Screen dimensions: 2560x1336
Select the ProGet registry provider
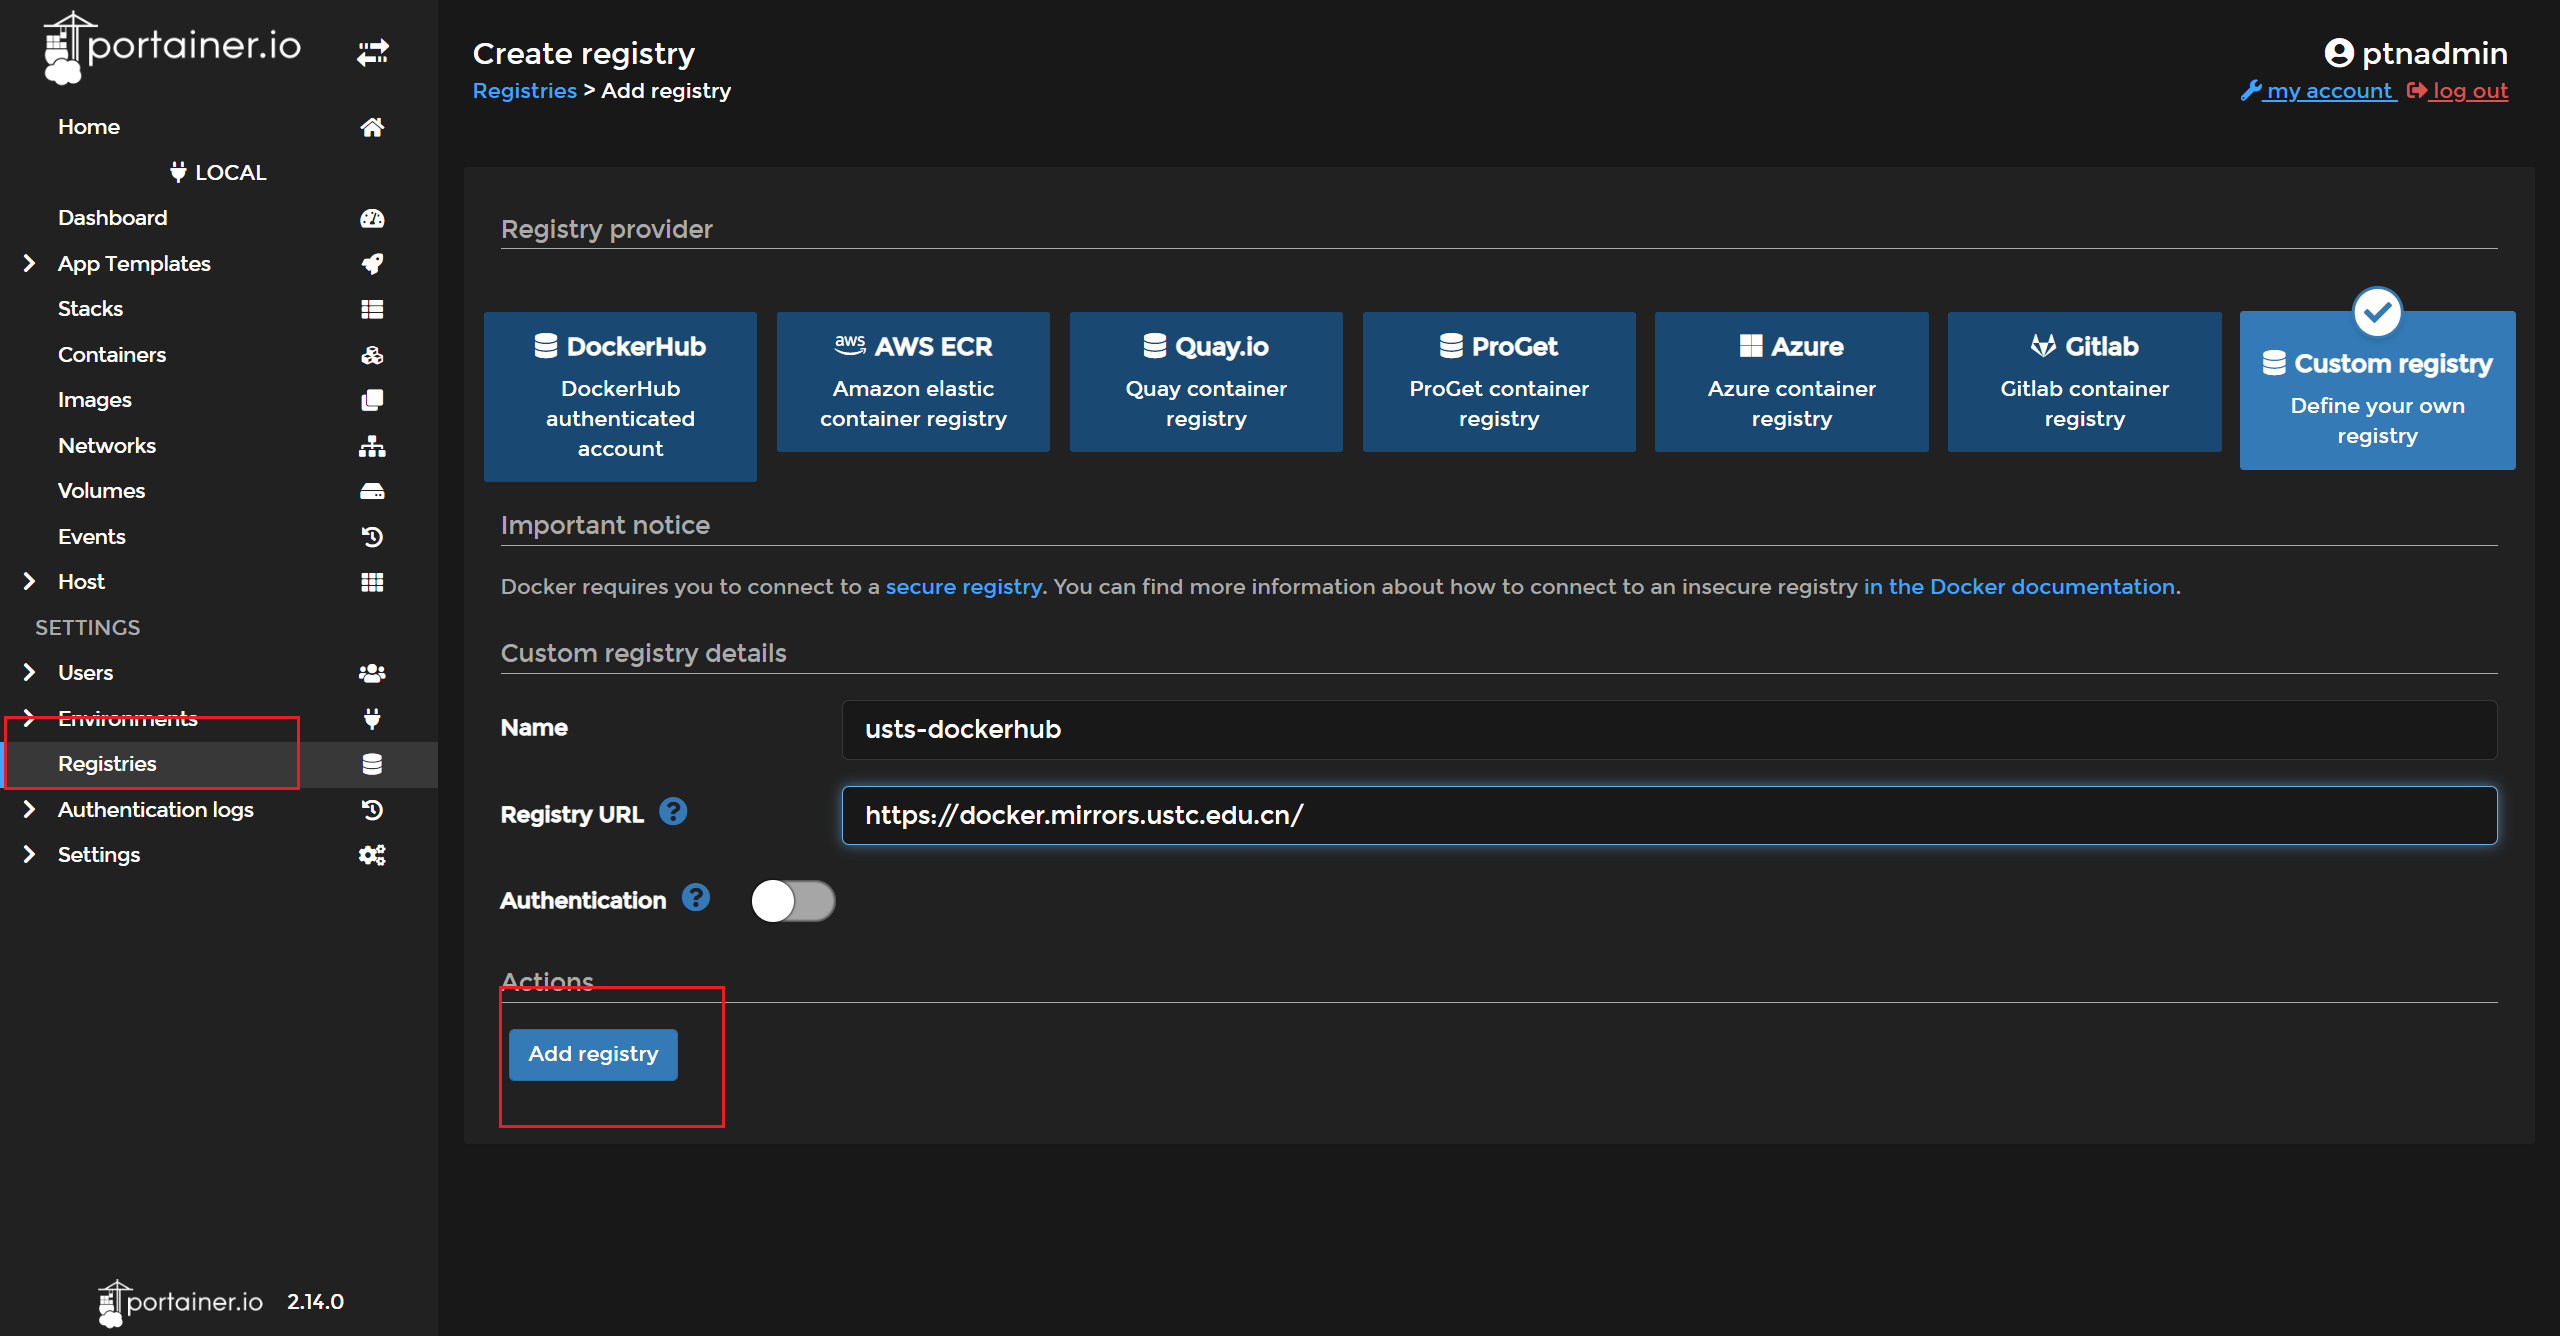point(1499,382)
